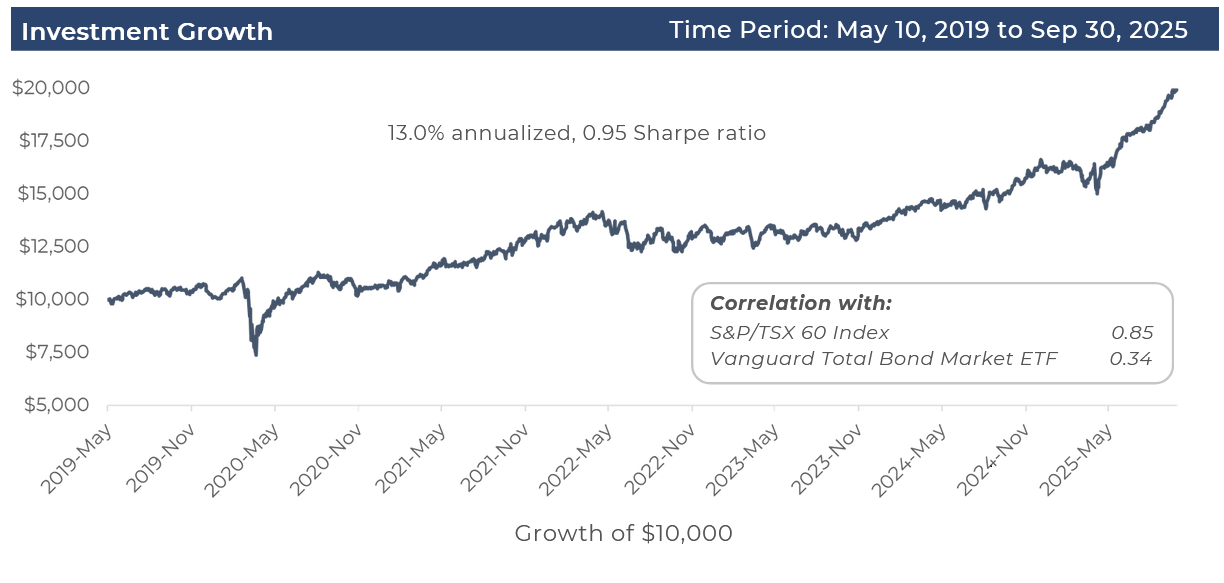The width and height of the screenshot is (1224, 583).
Task: Click the $12,500 y-axis label
Action: pyautogui.click(x=51, y=246)
